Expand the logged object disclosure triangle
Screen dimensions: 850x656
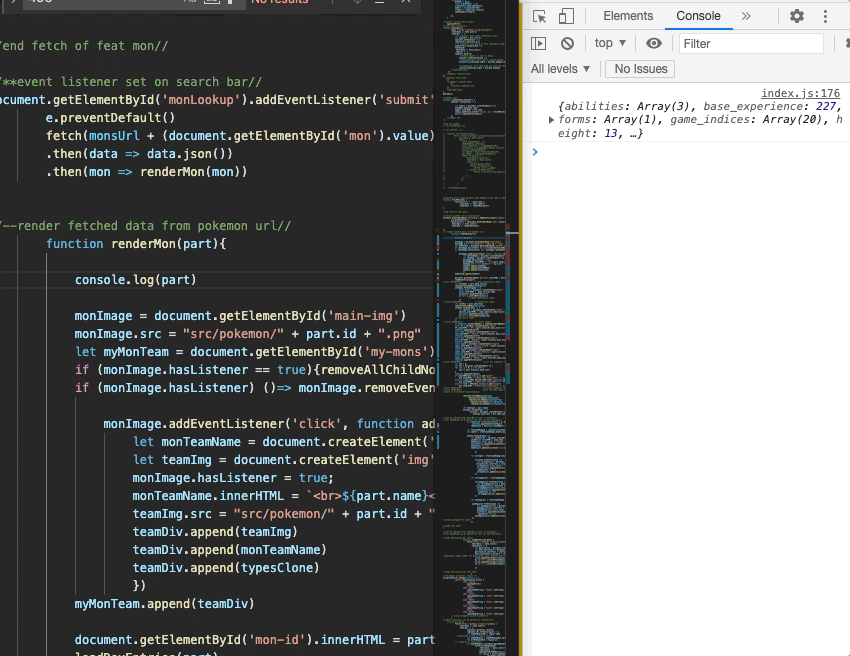coord(551,120)
